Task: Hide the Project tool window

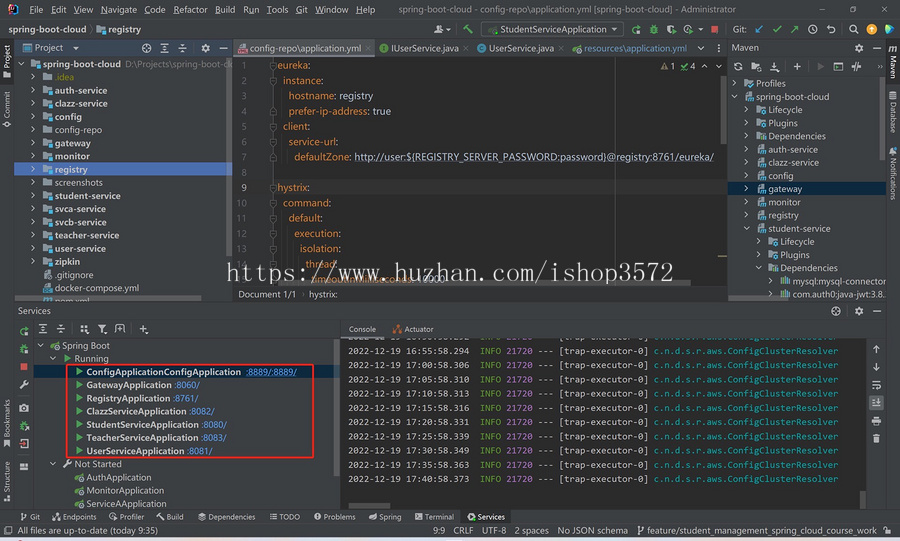Action: pos(223,48)
